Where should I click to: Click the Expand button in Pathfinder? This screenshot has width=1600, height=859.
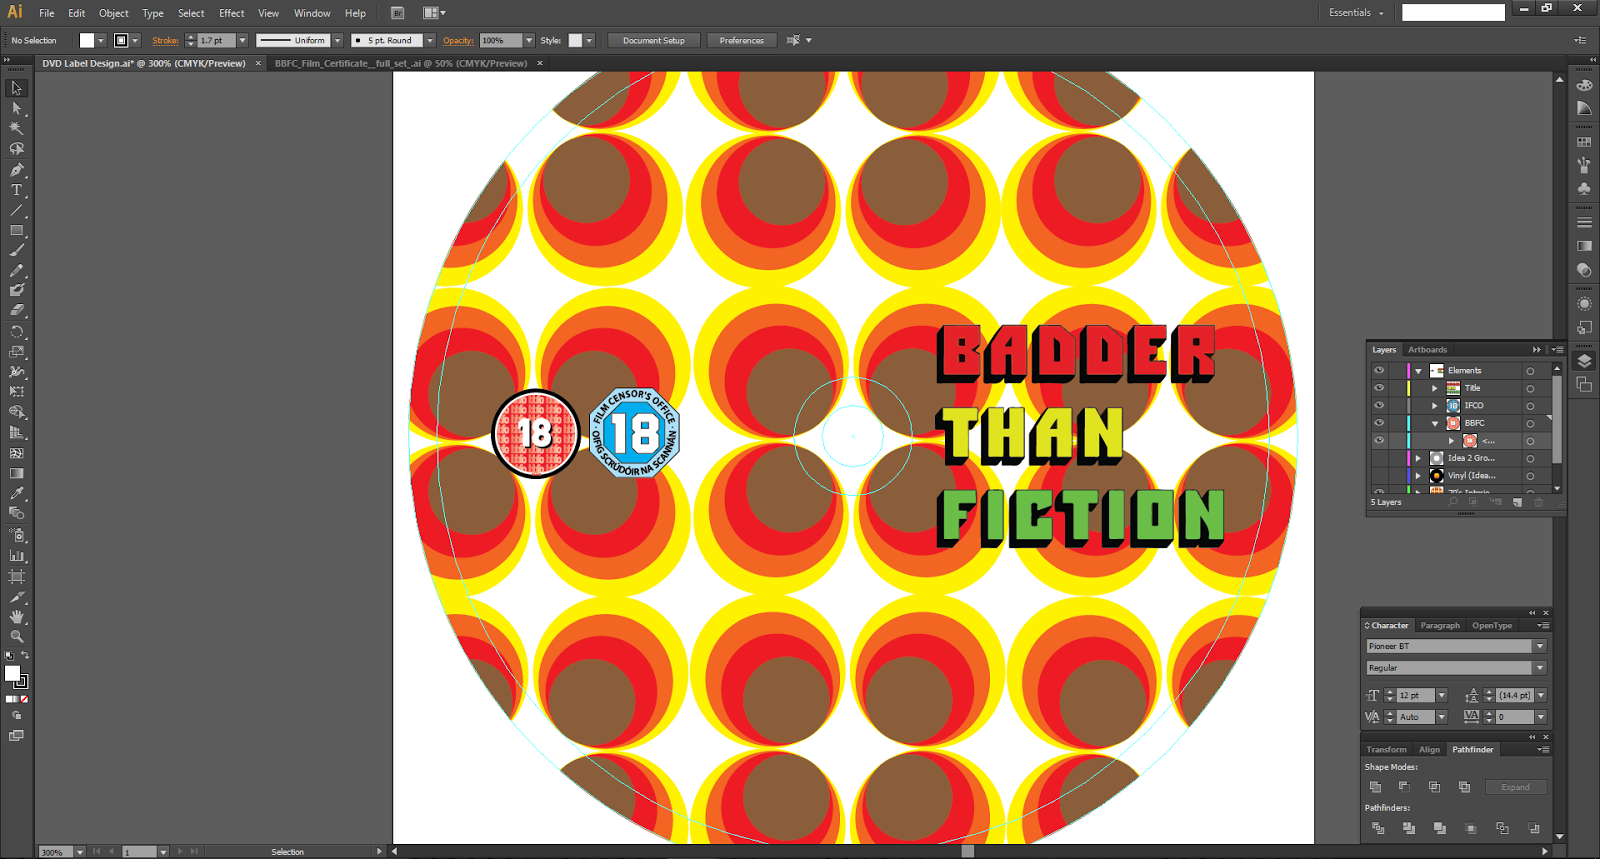1515,787
